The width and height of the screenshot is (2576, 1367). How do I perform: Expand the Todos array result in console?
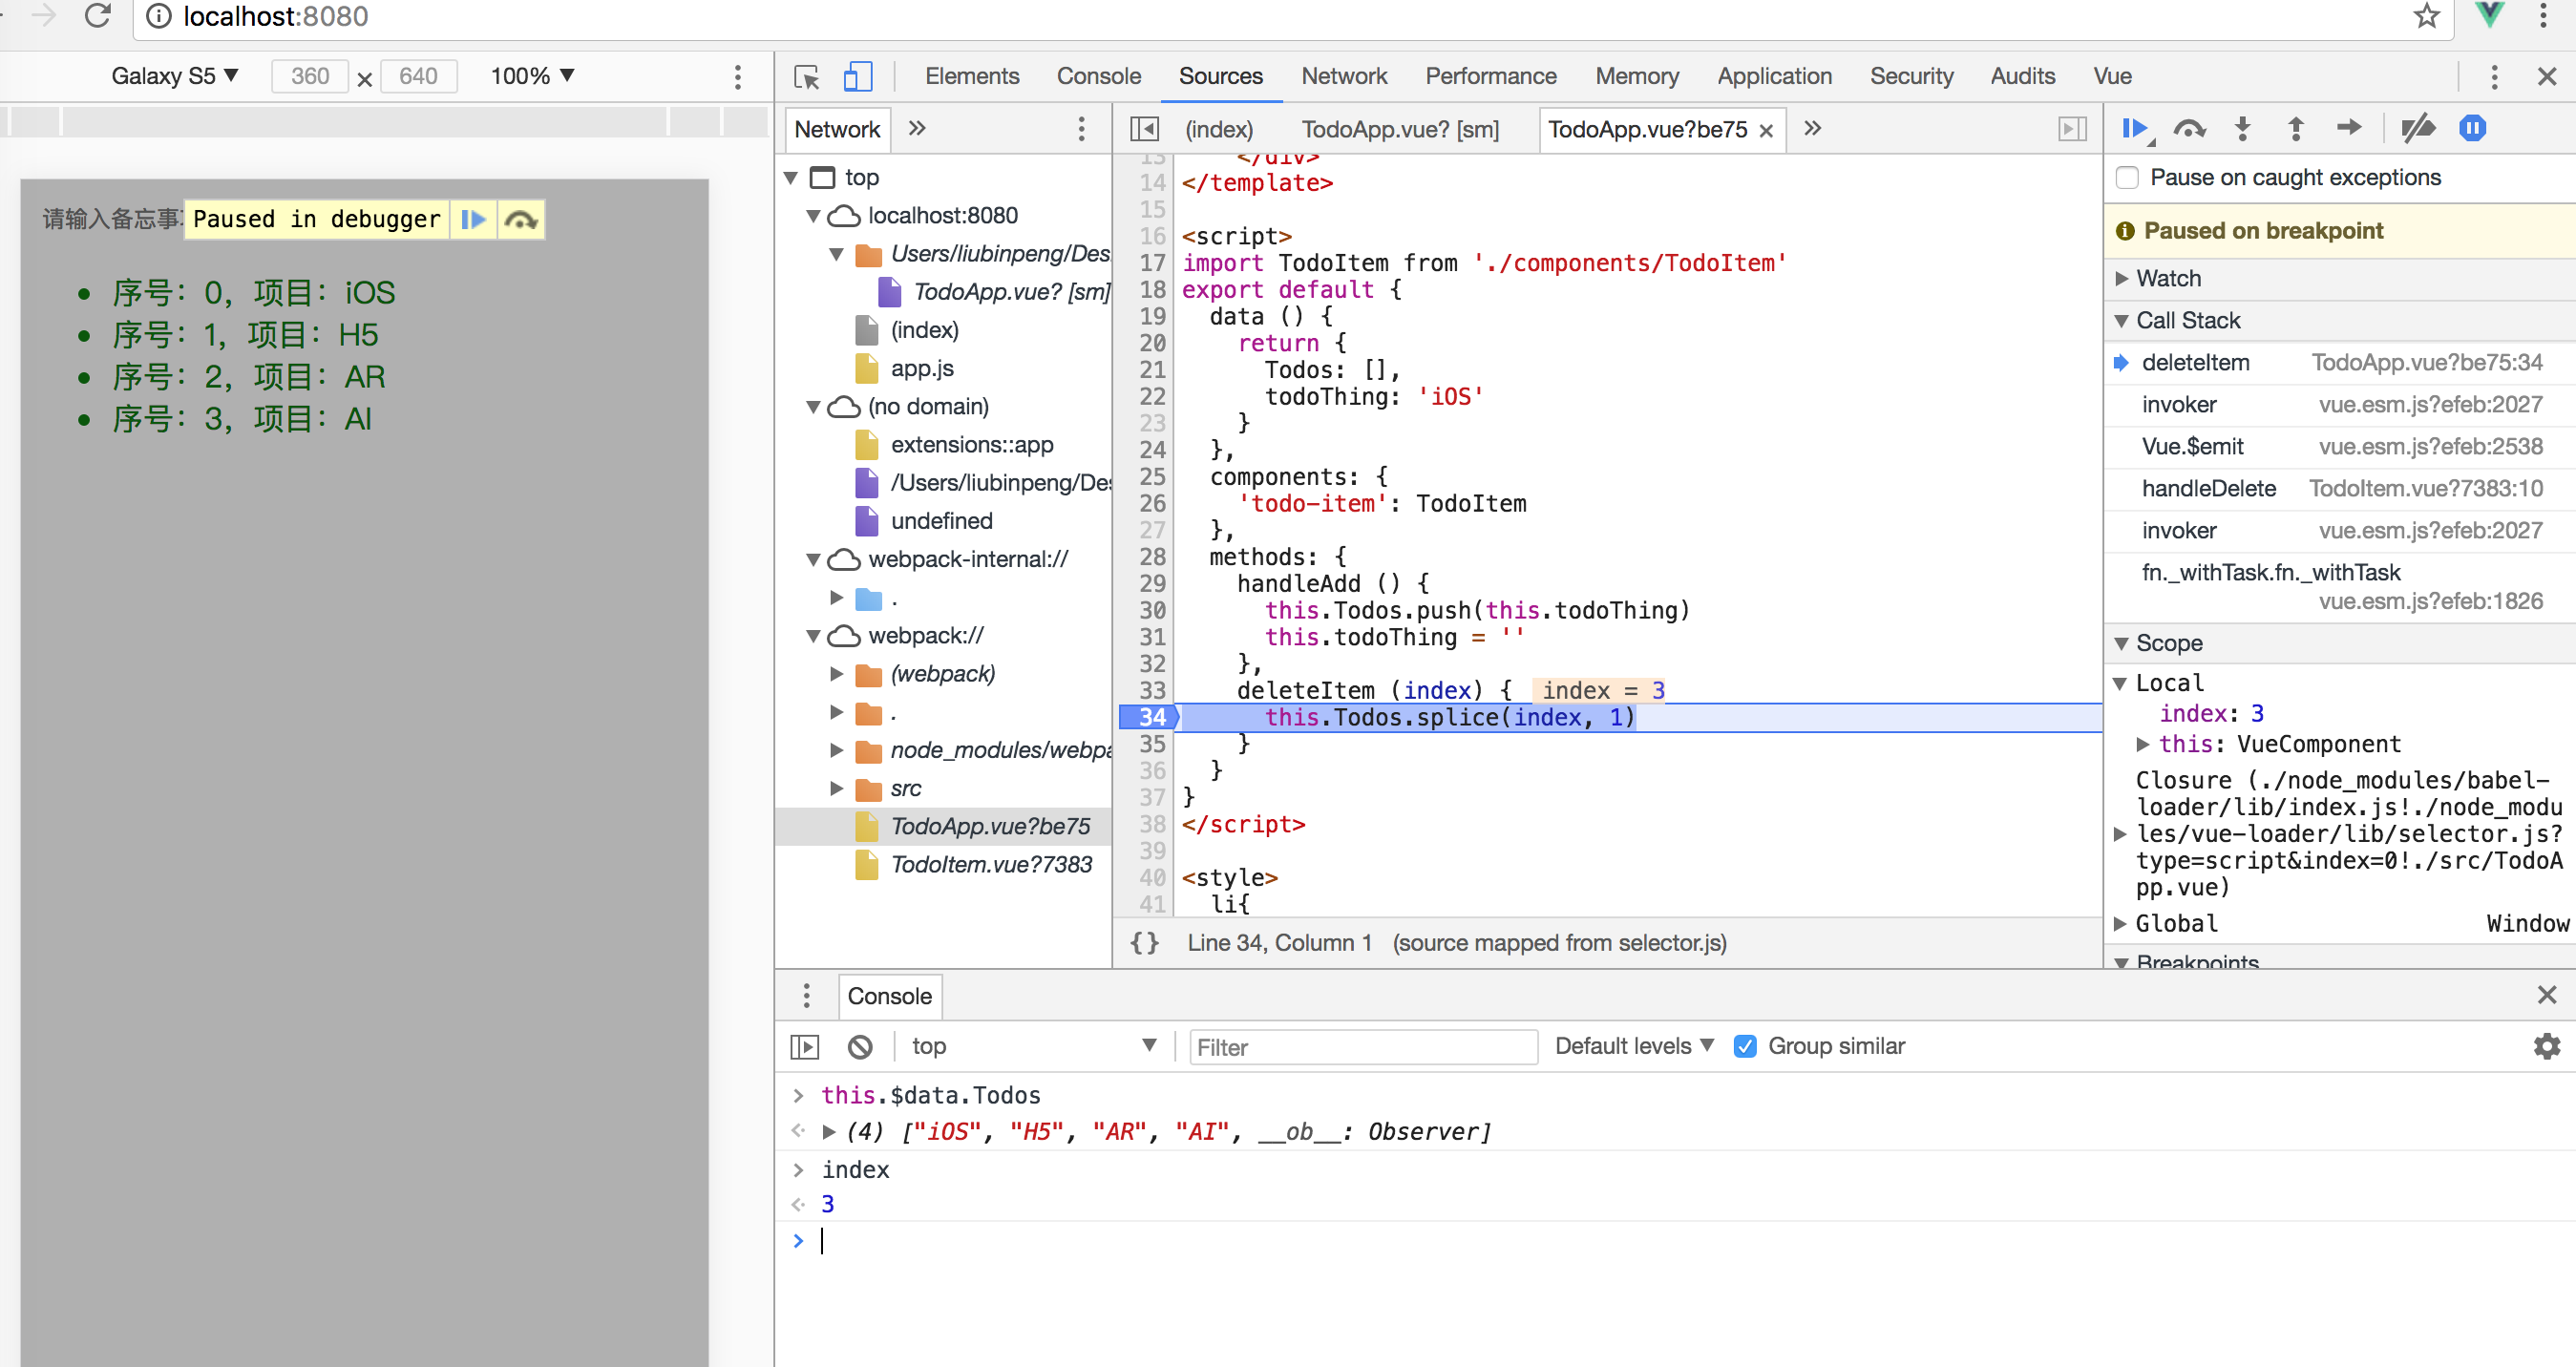tap(828, 1131)
